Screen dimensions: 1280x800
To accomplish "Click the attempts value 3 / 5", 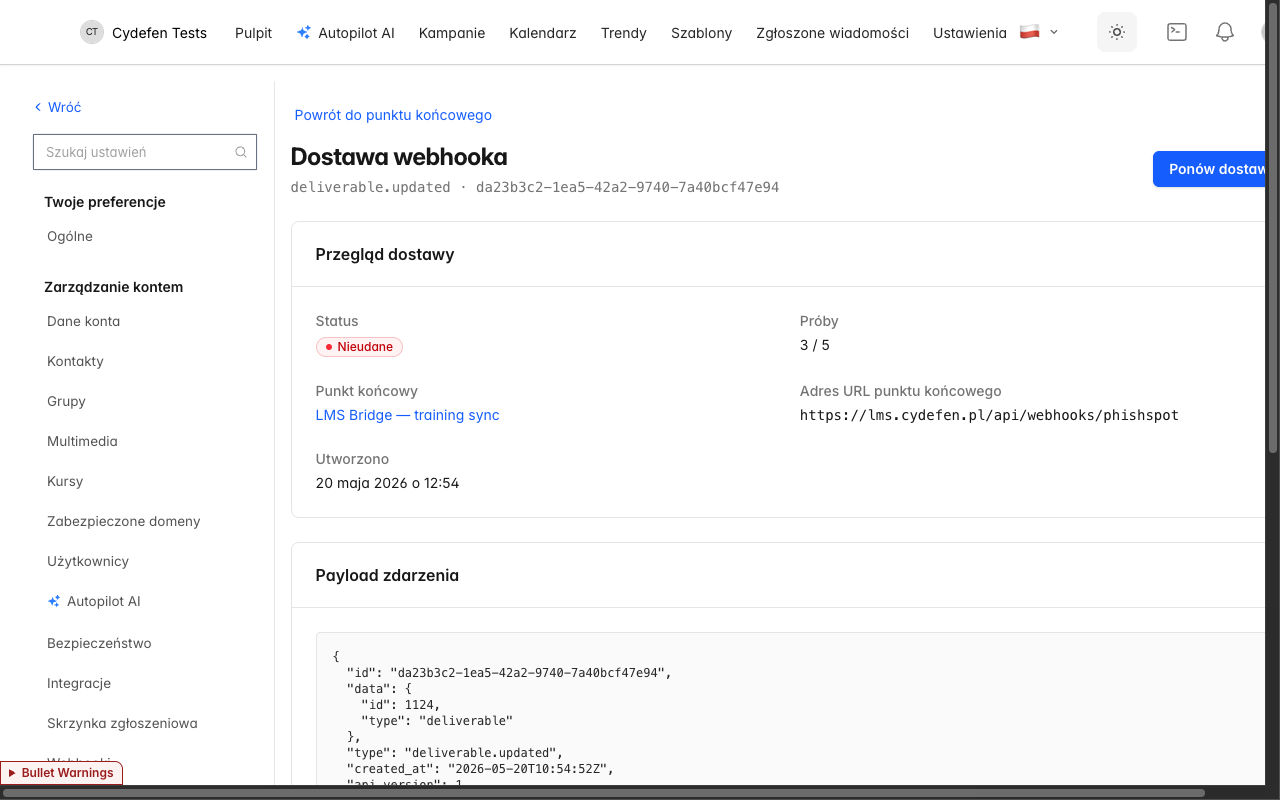I will (815, 345).
